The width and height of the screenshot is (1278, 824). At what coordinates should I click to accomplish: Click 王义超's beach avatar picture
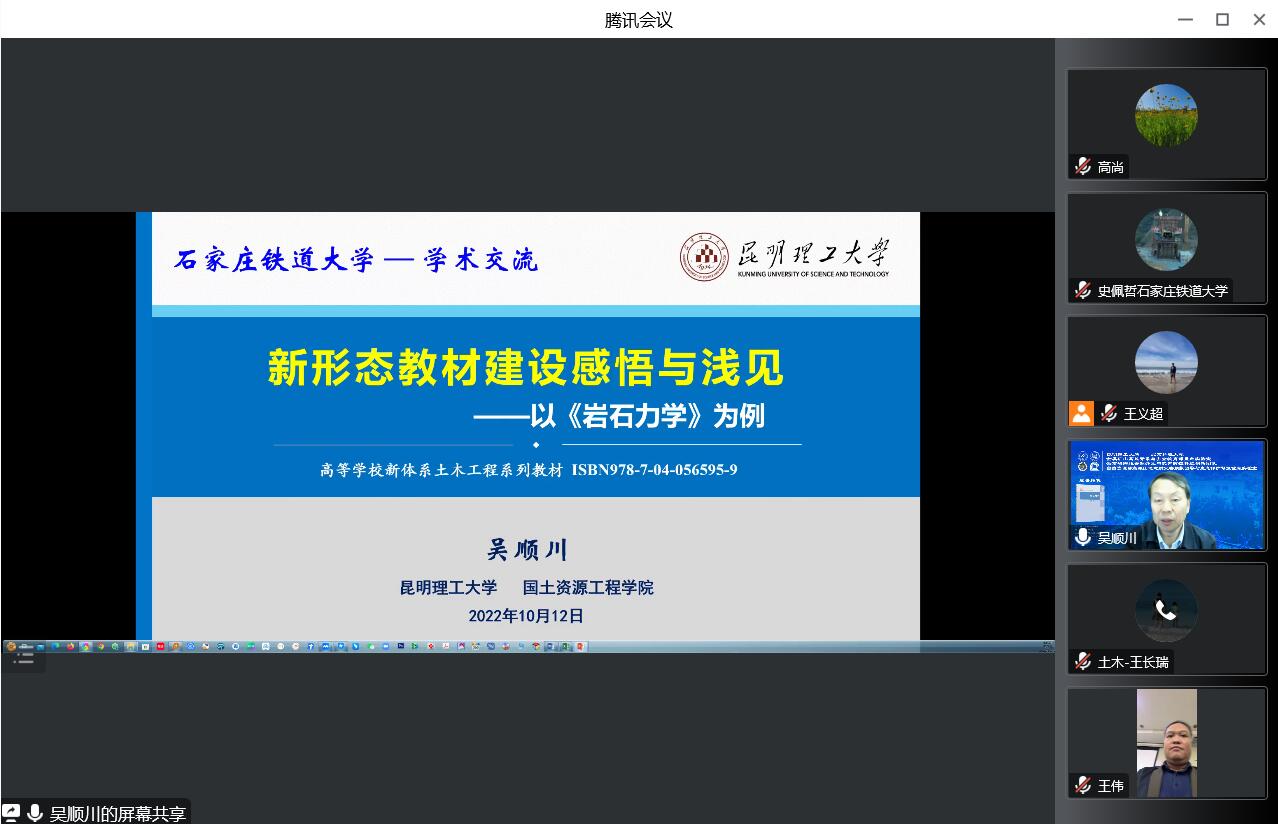(x=1166, y=362)
